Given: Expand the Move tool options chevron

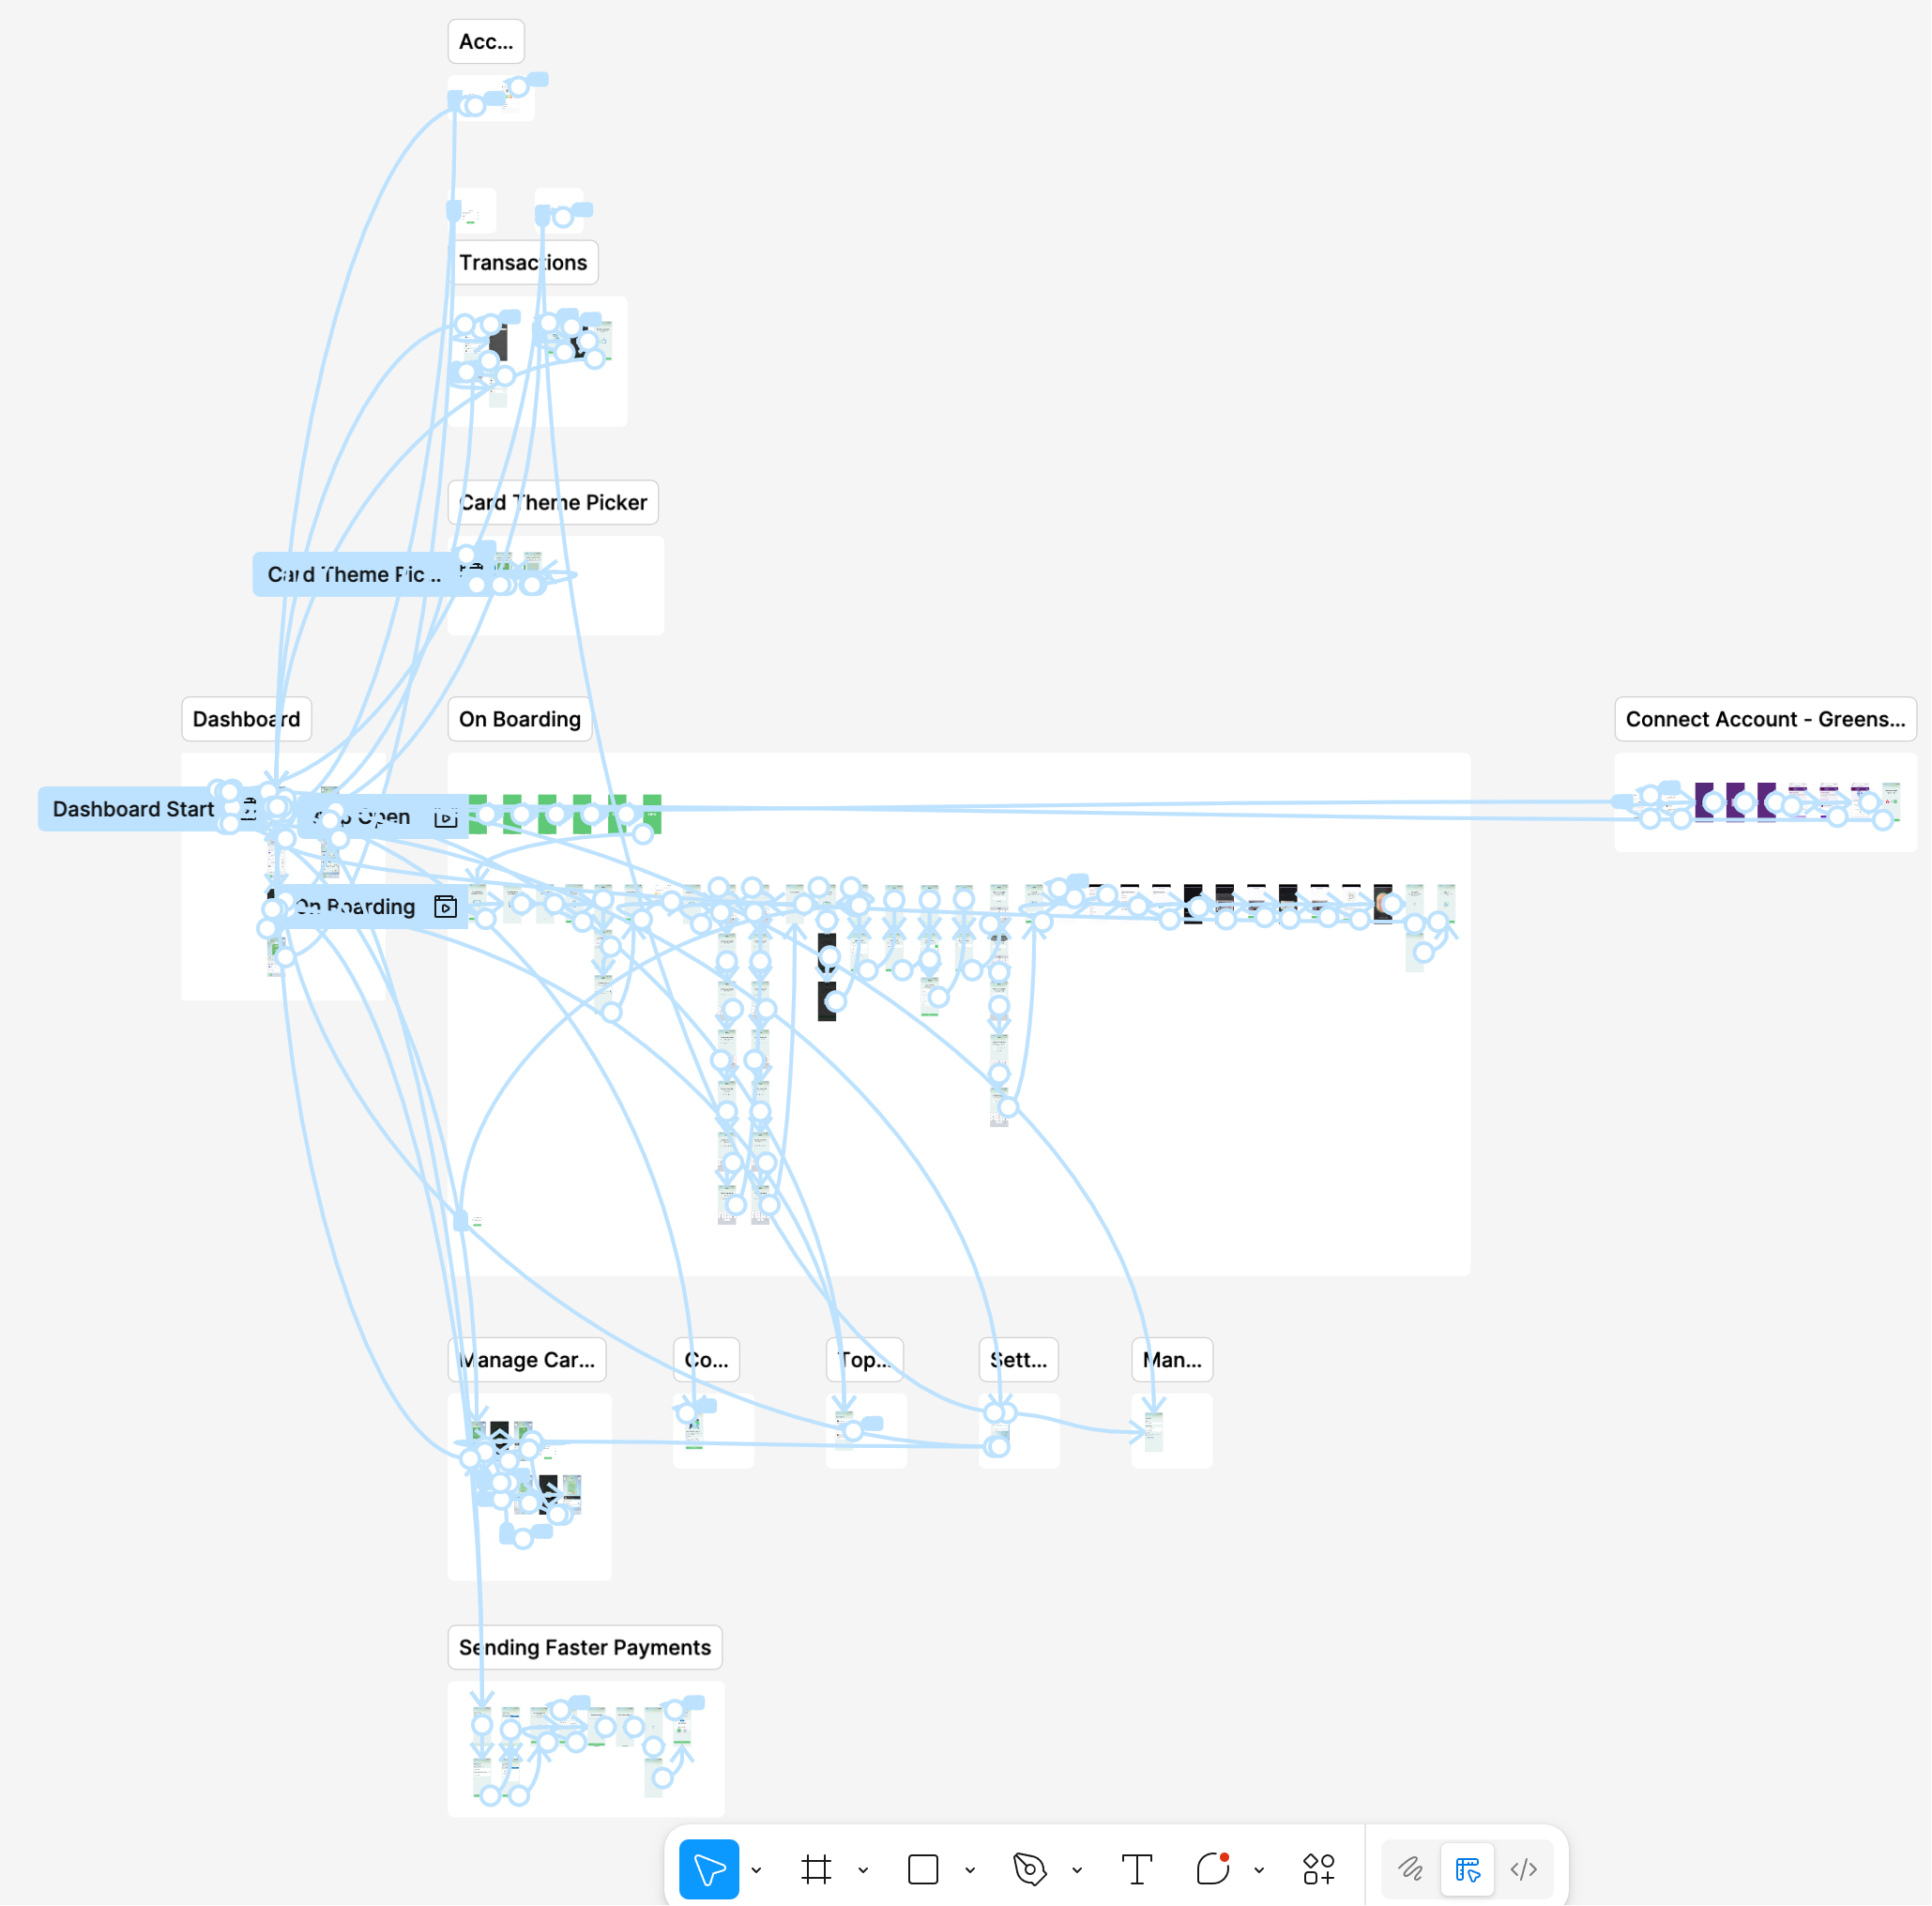Looking at the screenshot, I should pyautogui.click(x=757, y=1868).
